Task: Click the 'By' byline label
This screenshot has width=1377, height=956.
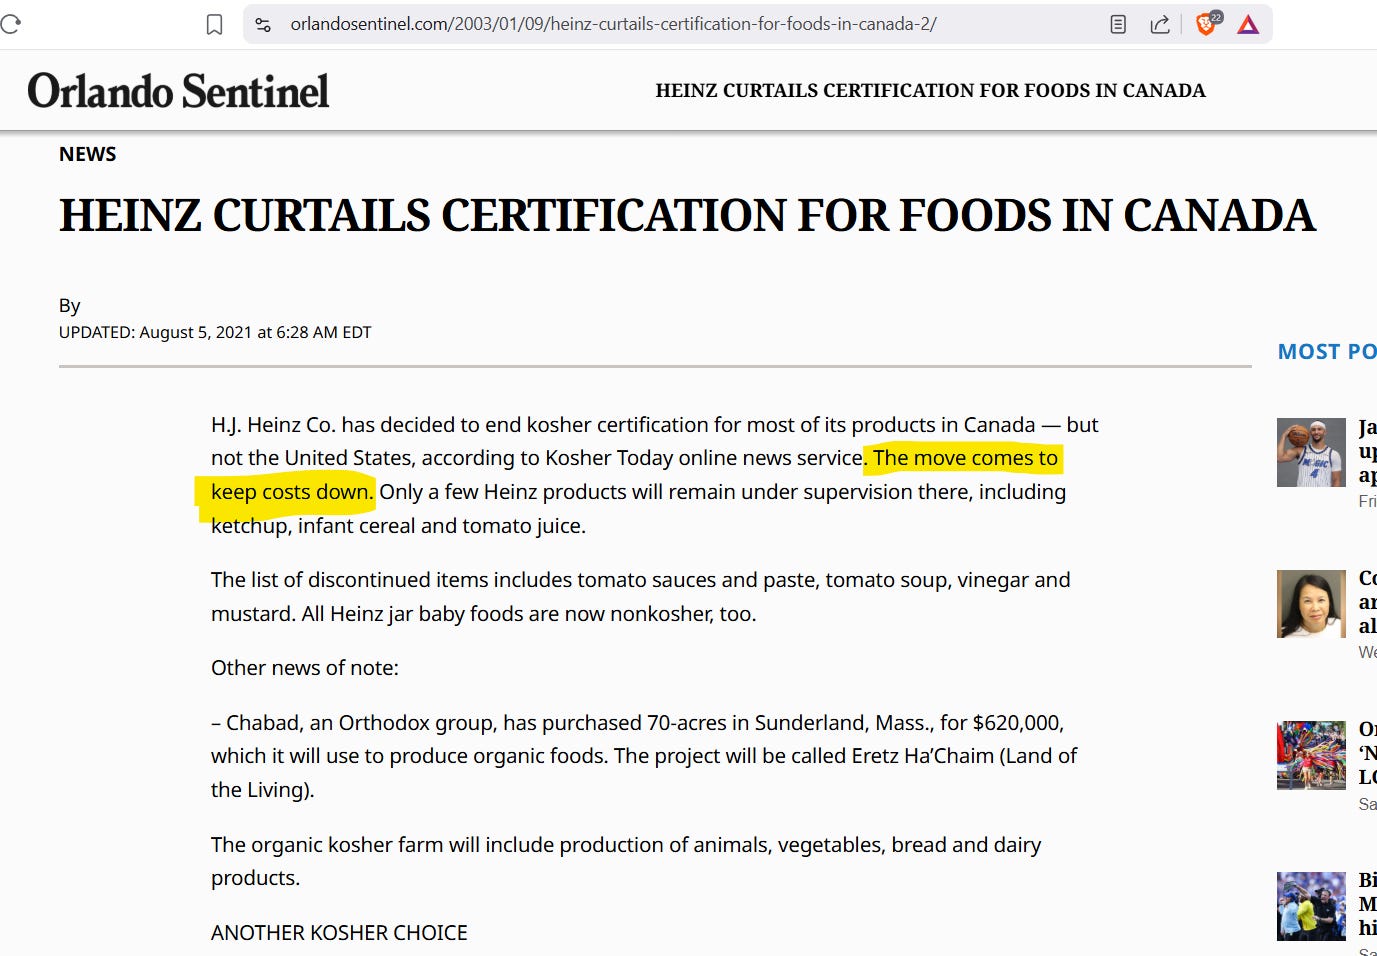Action: pos(69,306)
